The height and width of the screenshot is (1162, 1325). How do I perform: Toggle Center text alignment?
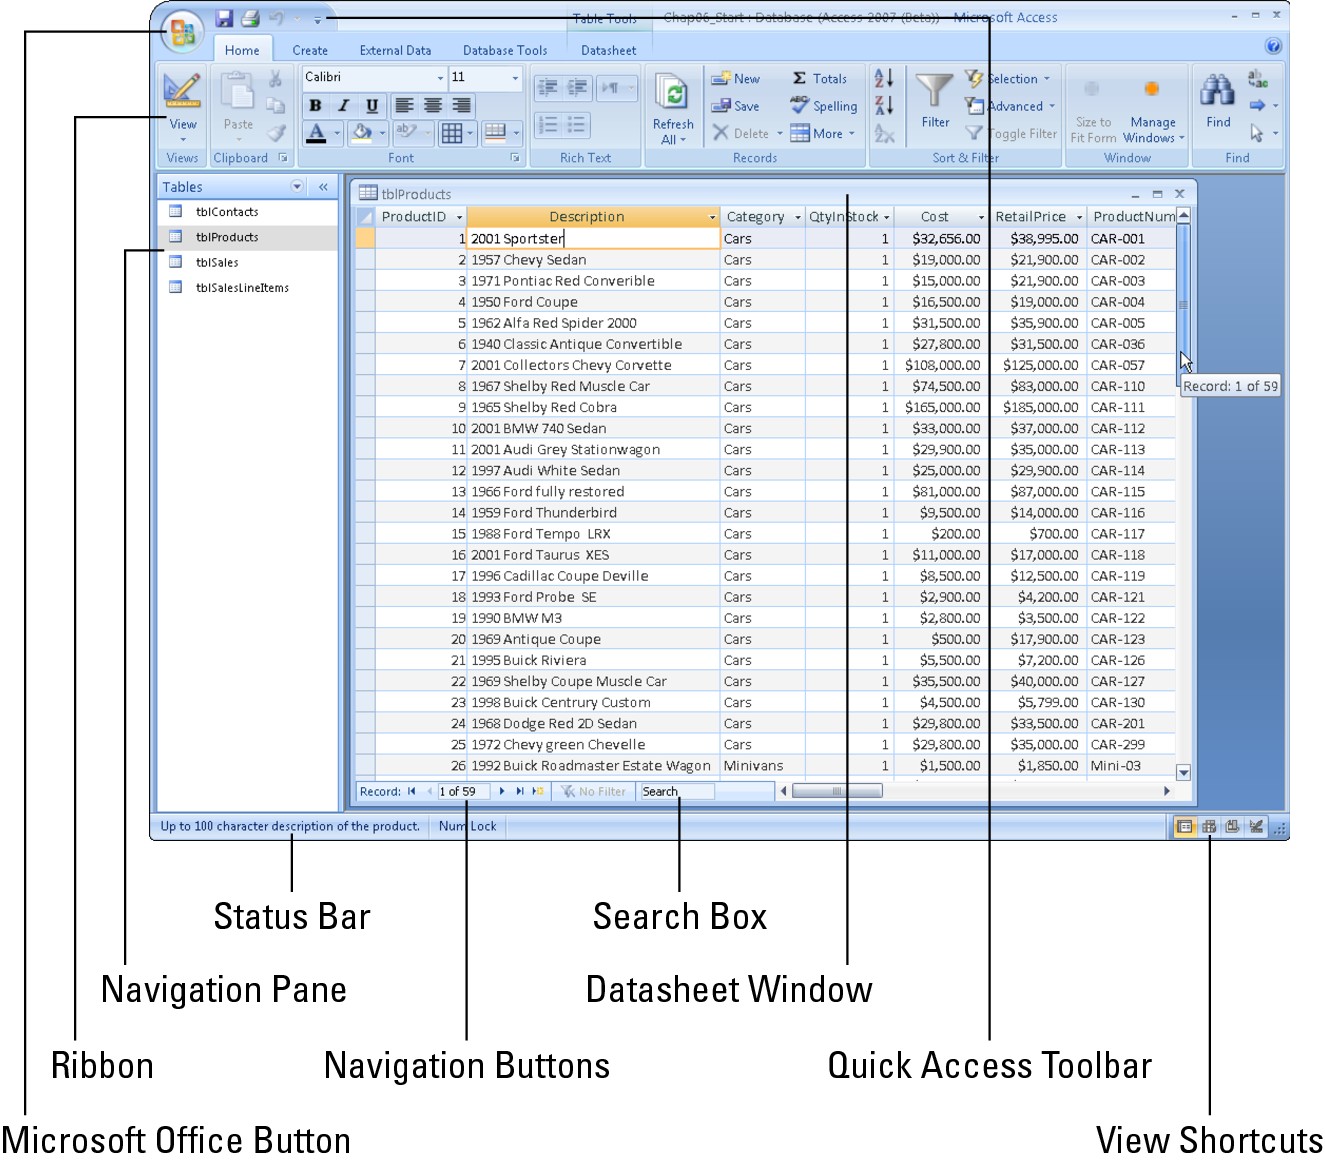click(432, 105)
